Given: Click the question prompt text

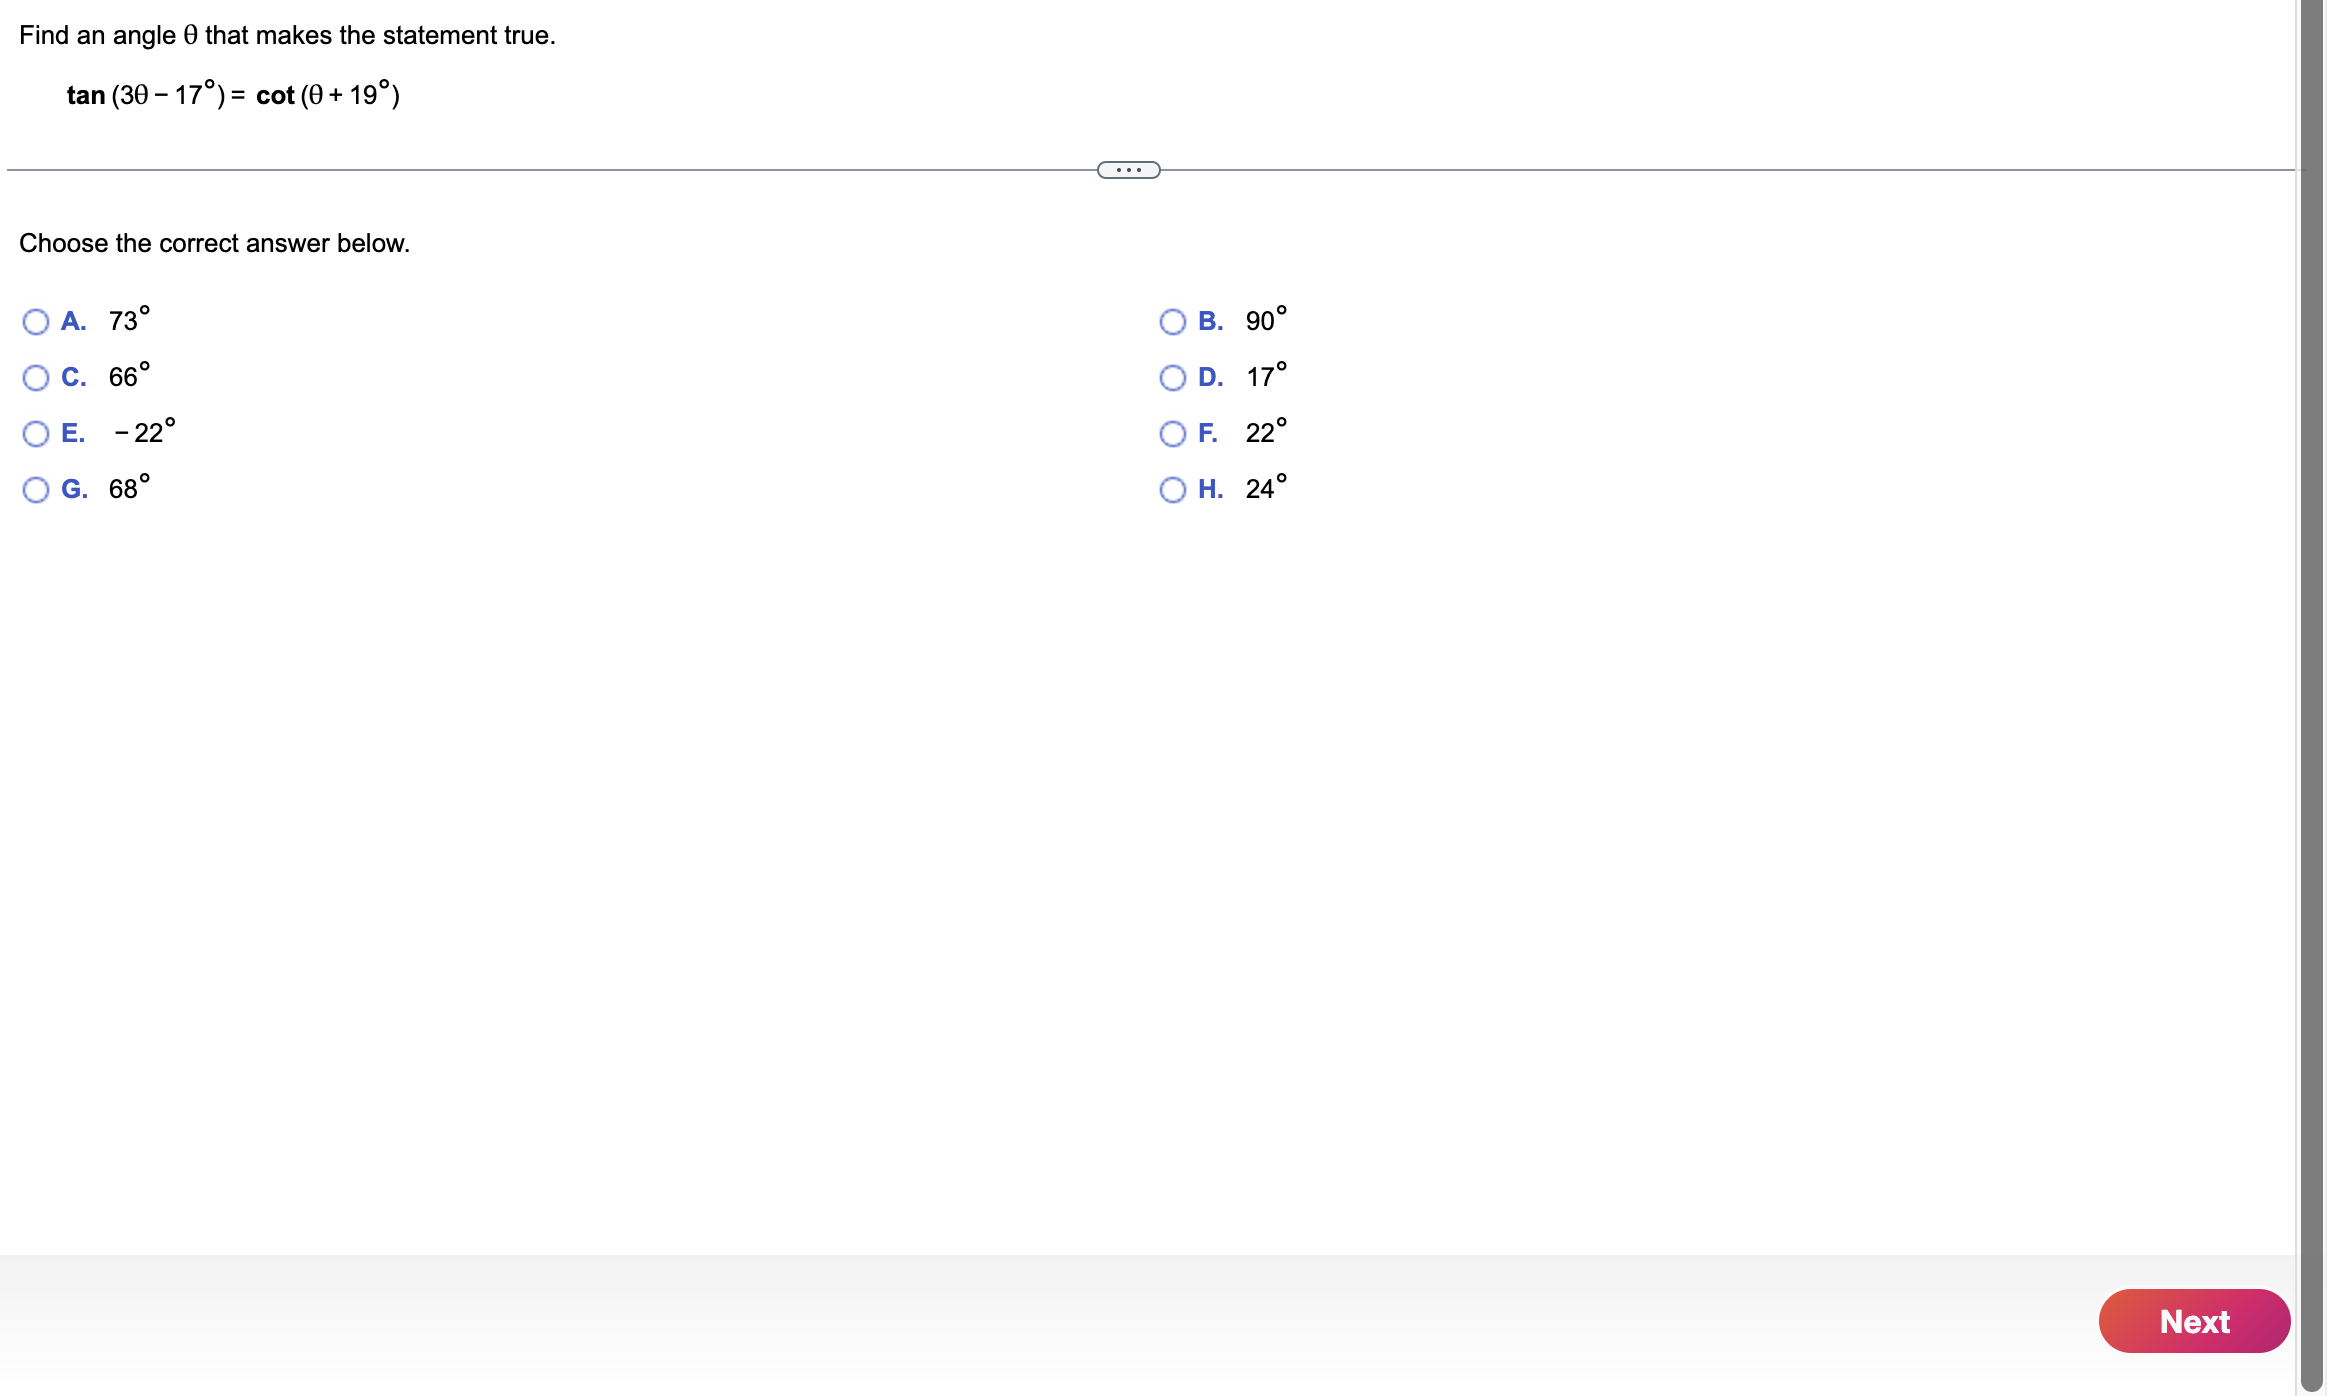Looking at the screenshot, I should 286,35.
